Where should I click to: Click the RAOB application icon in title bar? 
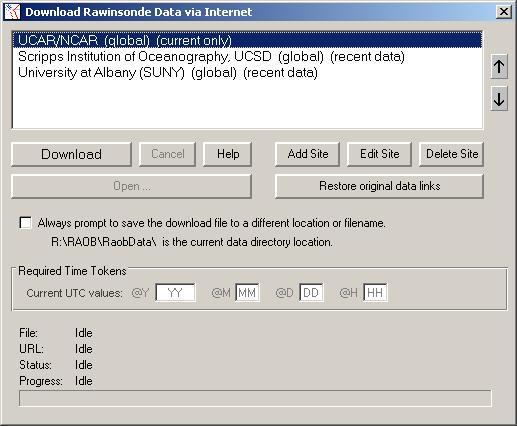(x=12, y=12)
